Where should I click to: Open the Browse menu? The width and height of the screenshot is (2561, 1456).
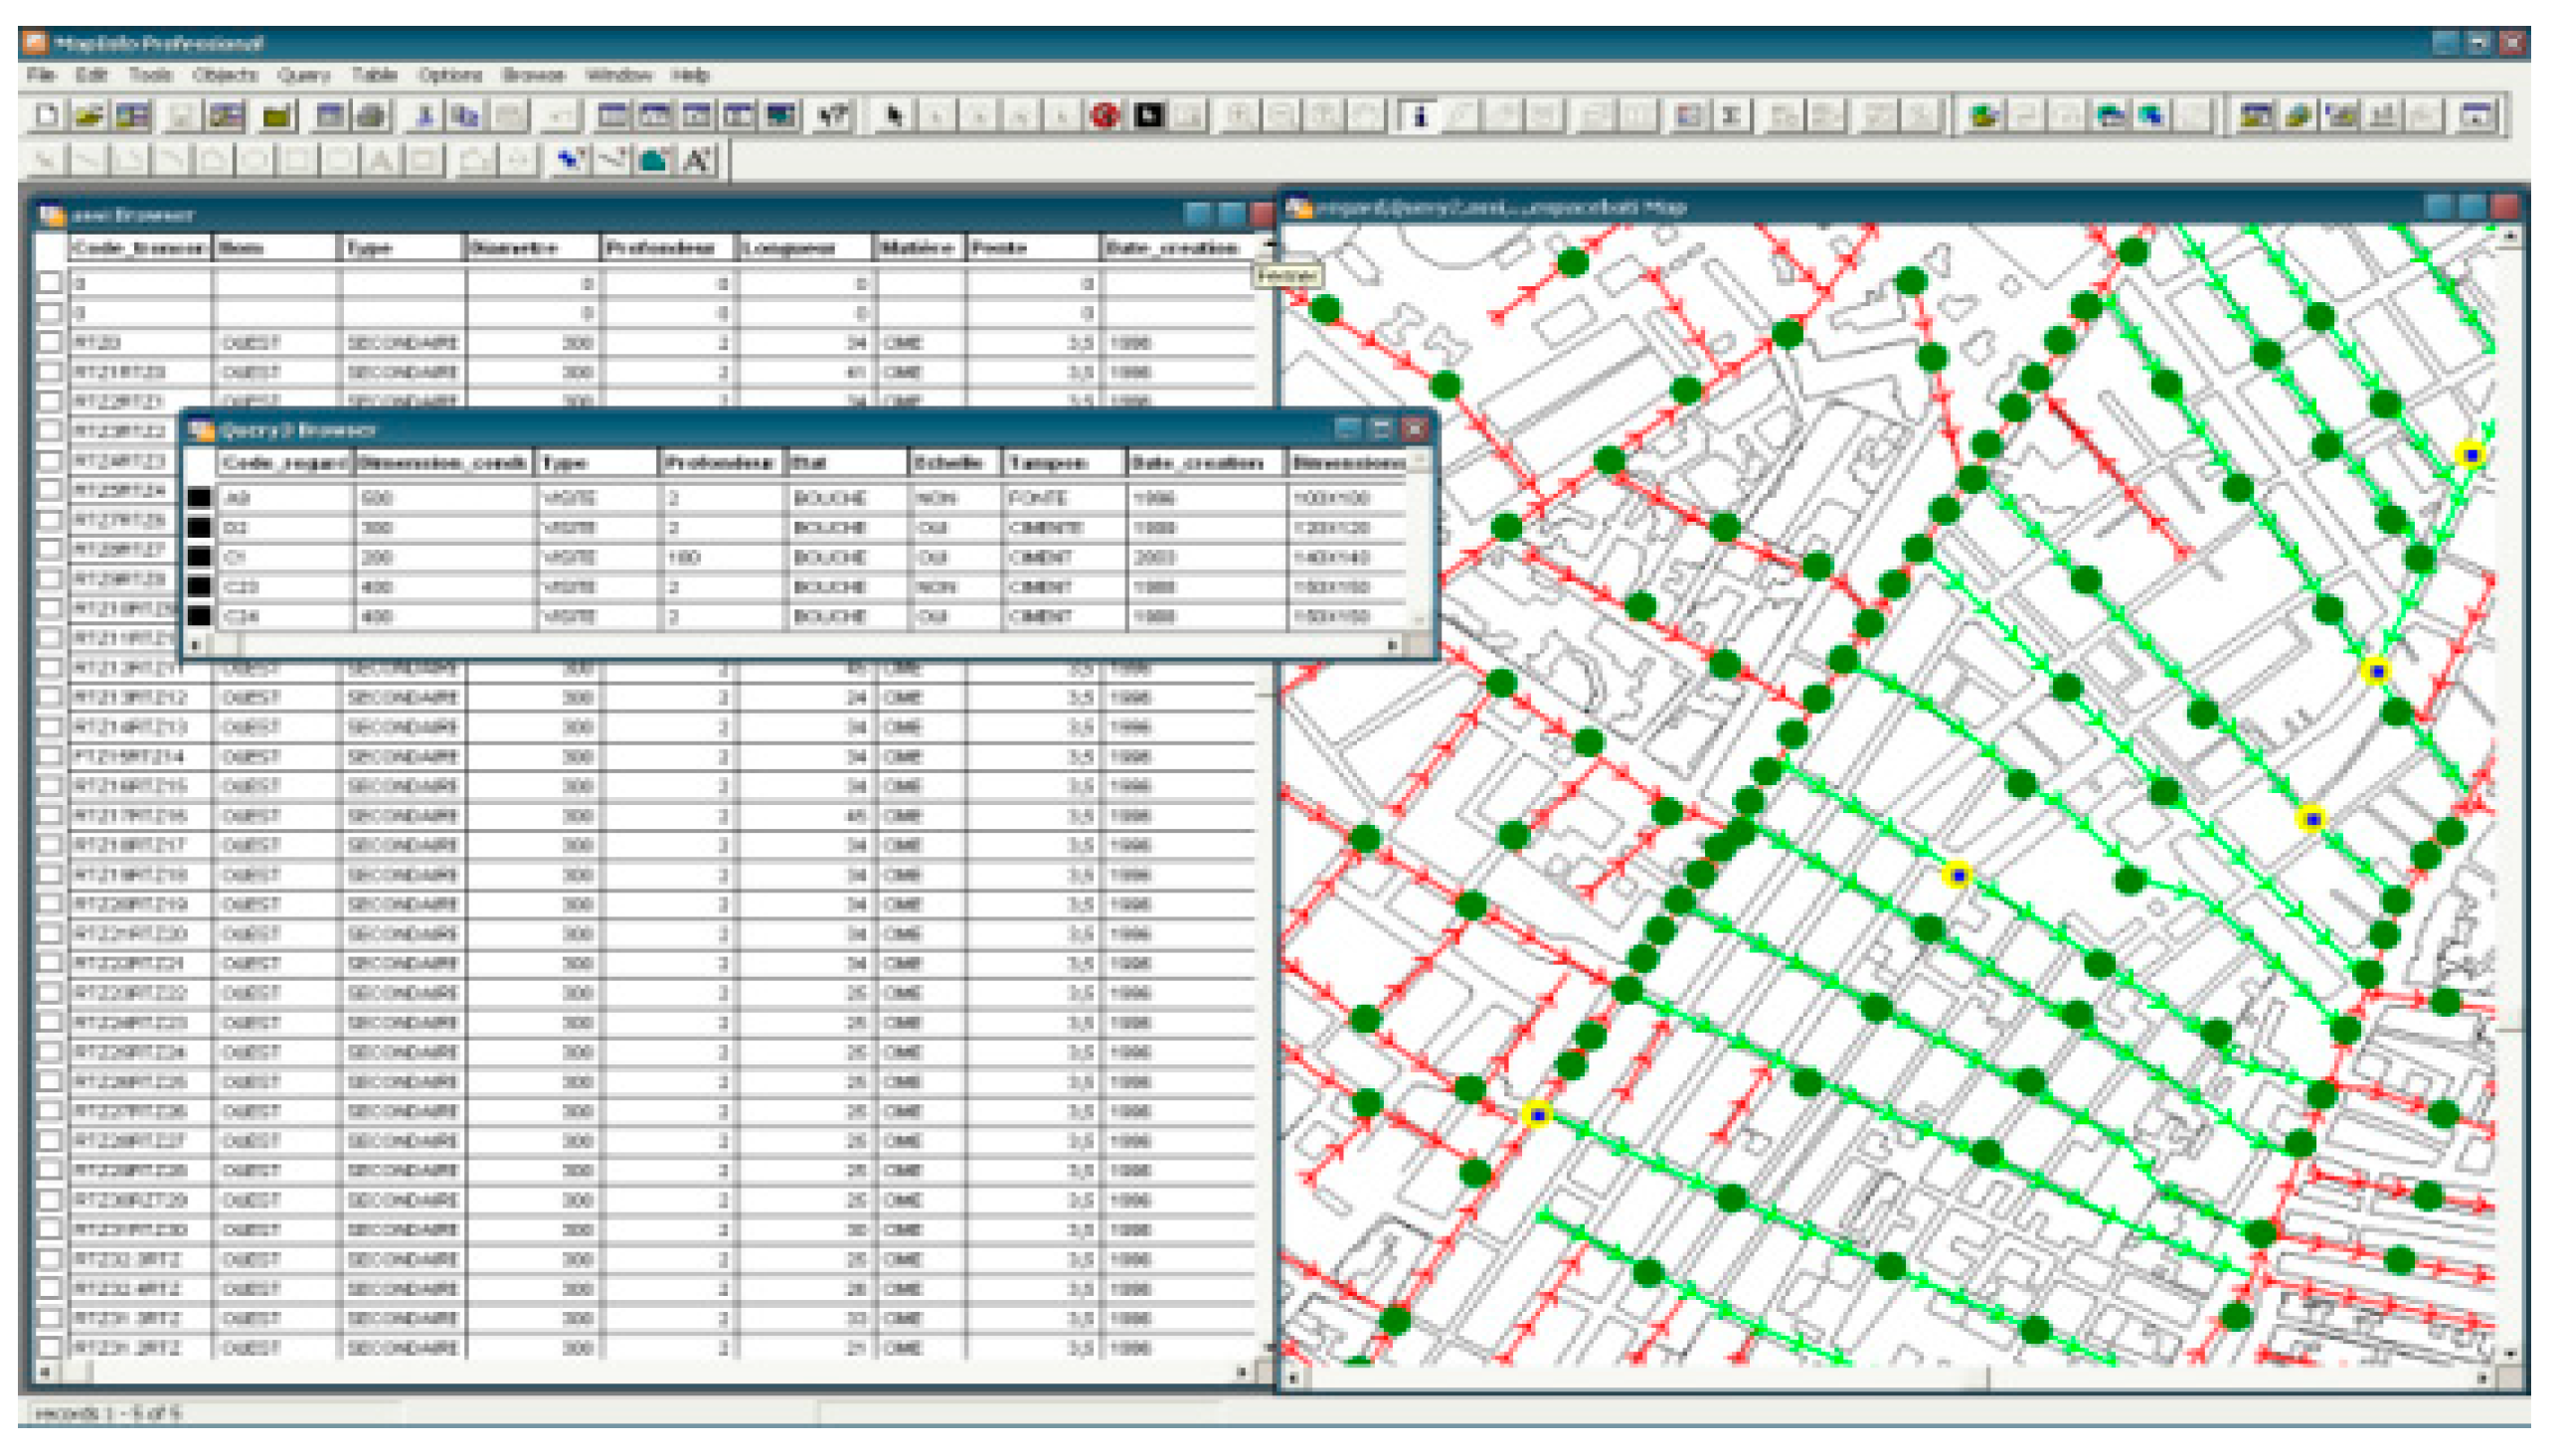[533, 75]
